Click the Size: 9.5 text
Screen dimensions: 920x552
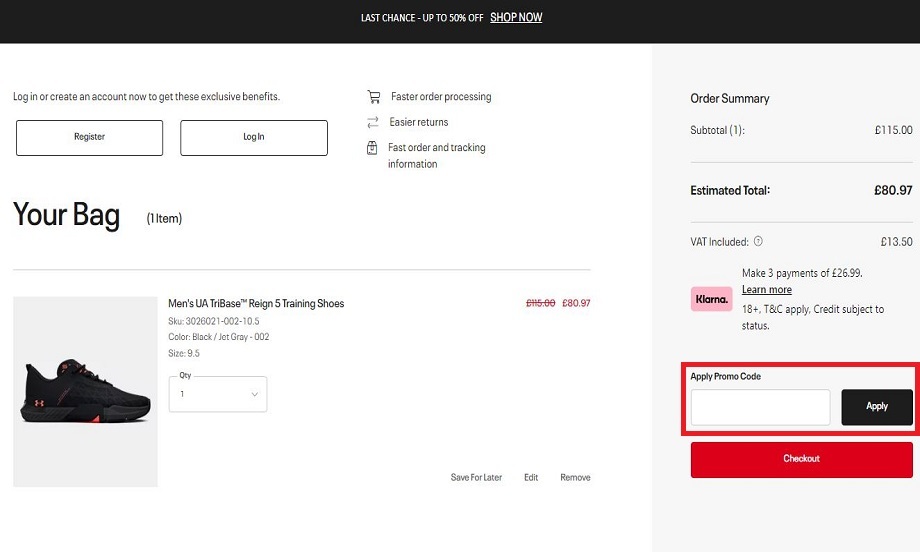[184, 354]
